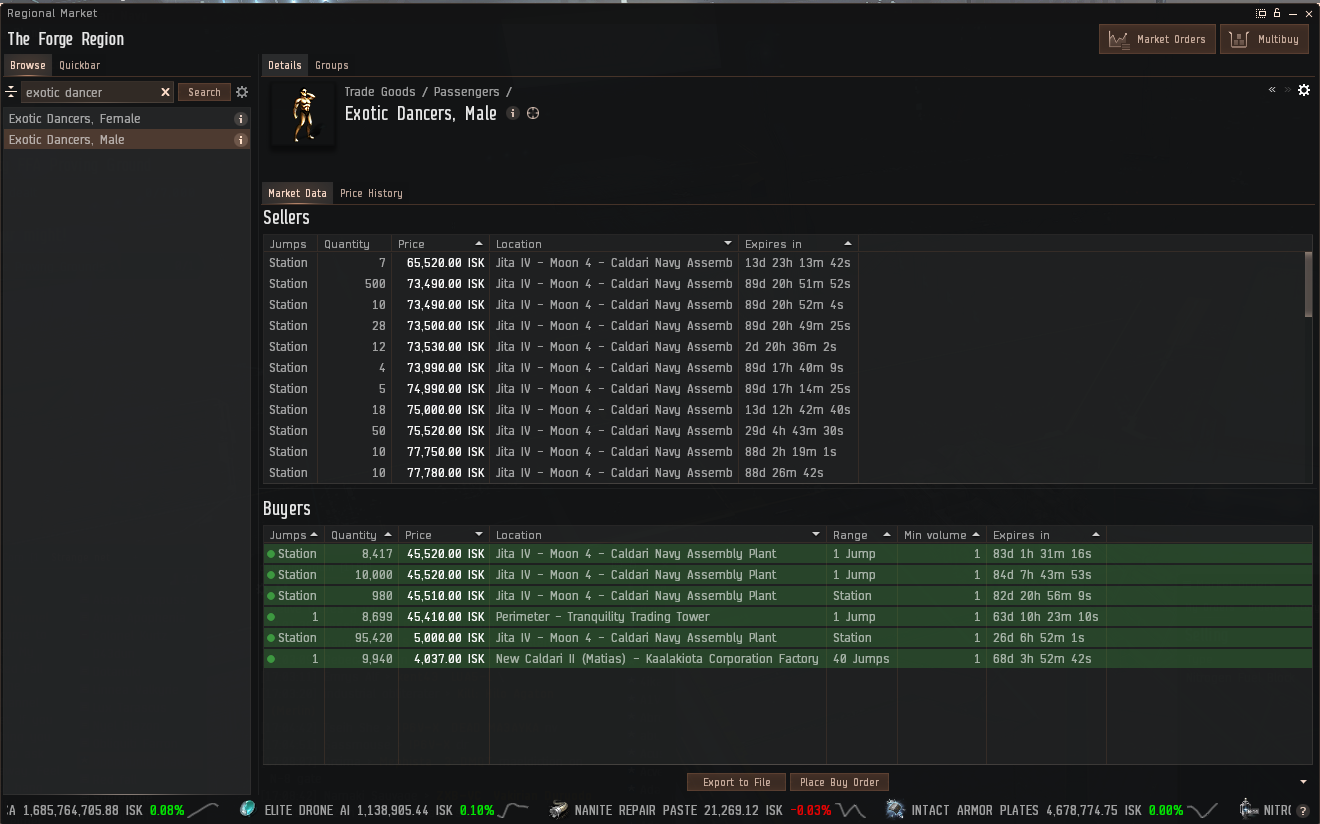Screen dimensions: 1320x824
Task: Go back with double-left arrow icon
Action: click(x=1272, y=90)
